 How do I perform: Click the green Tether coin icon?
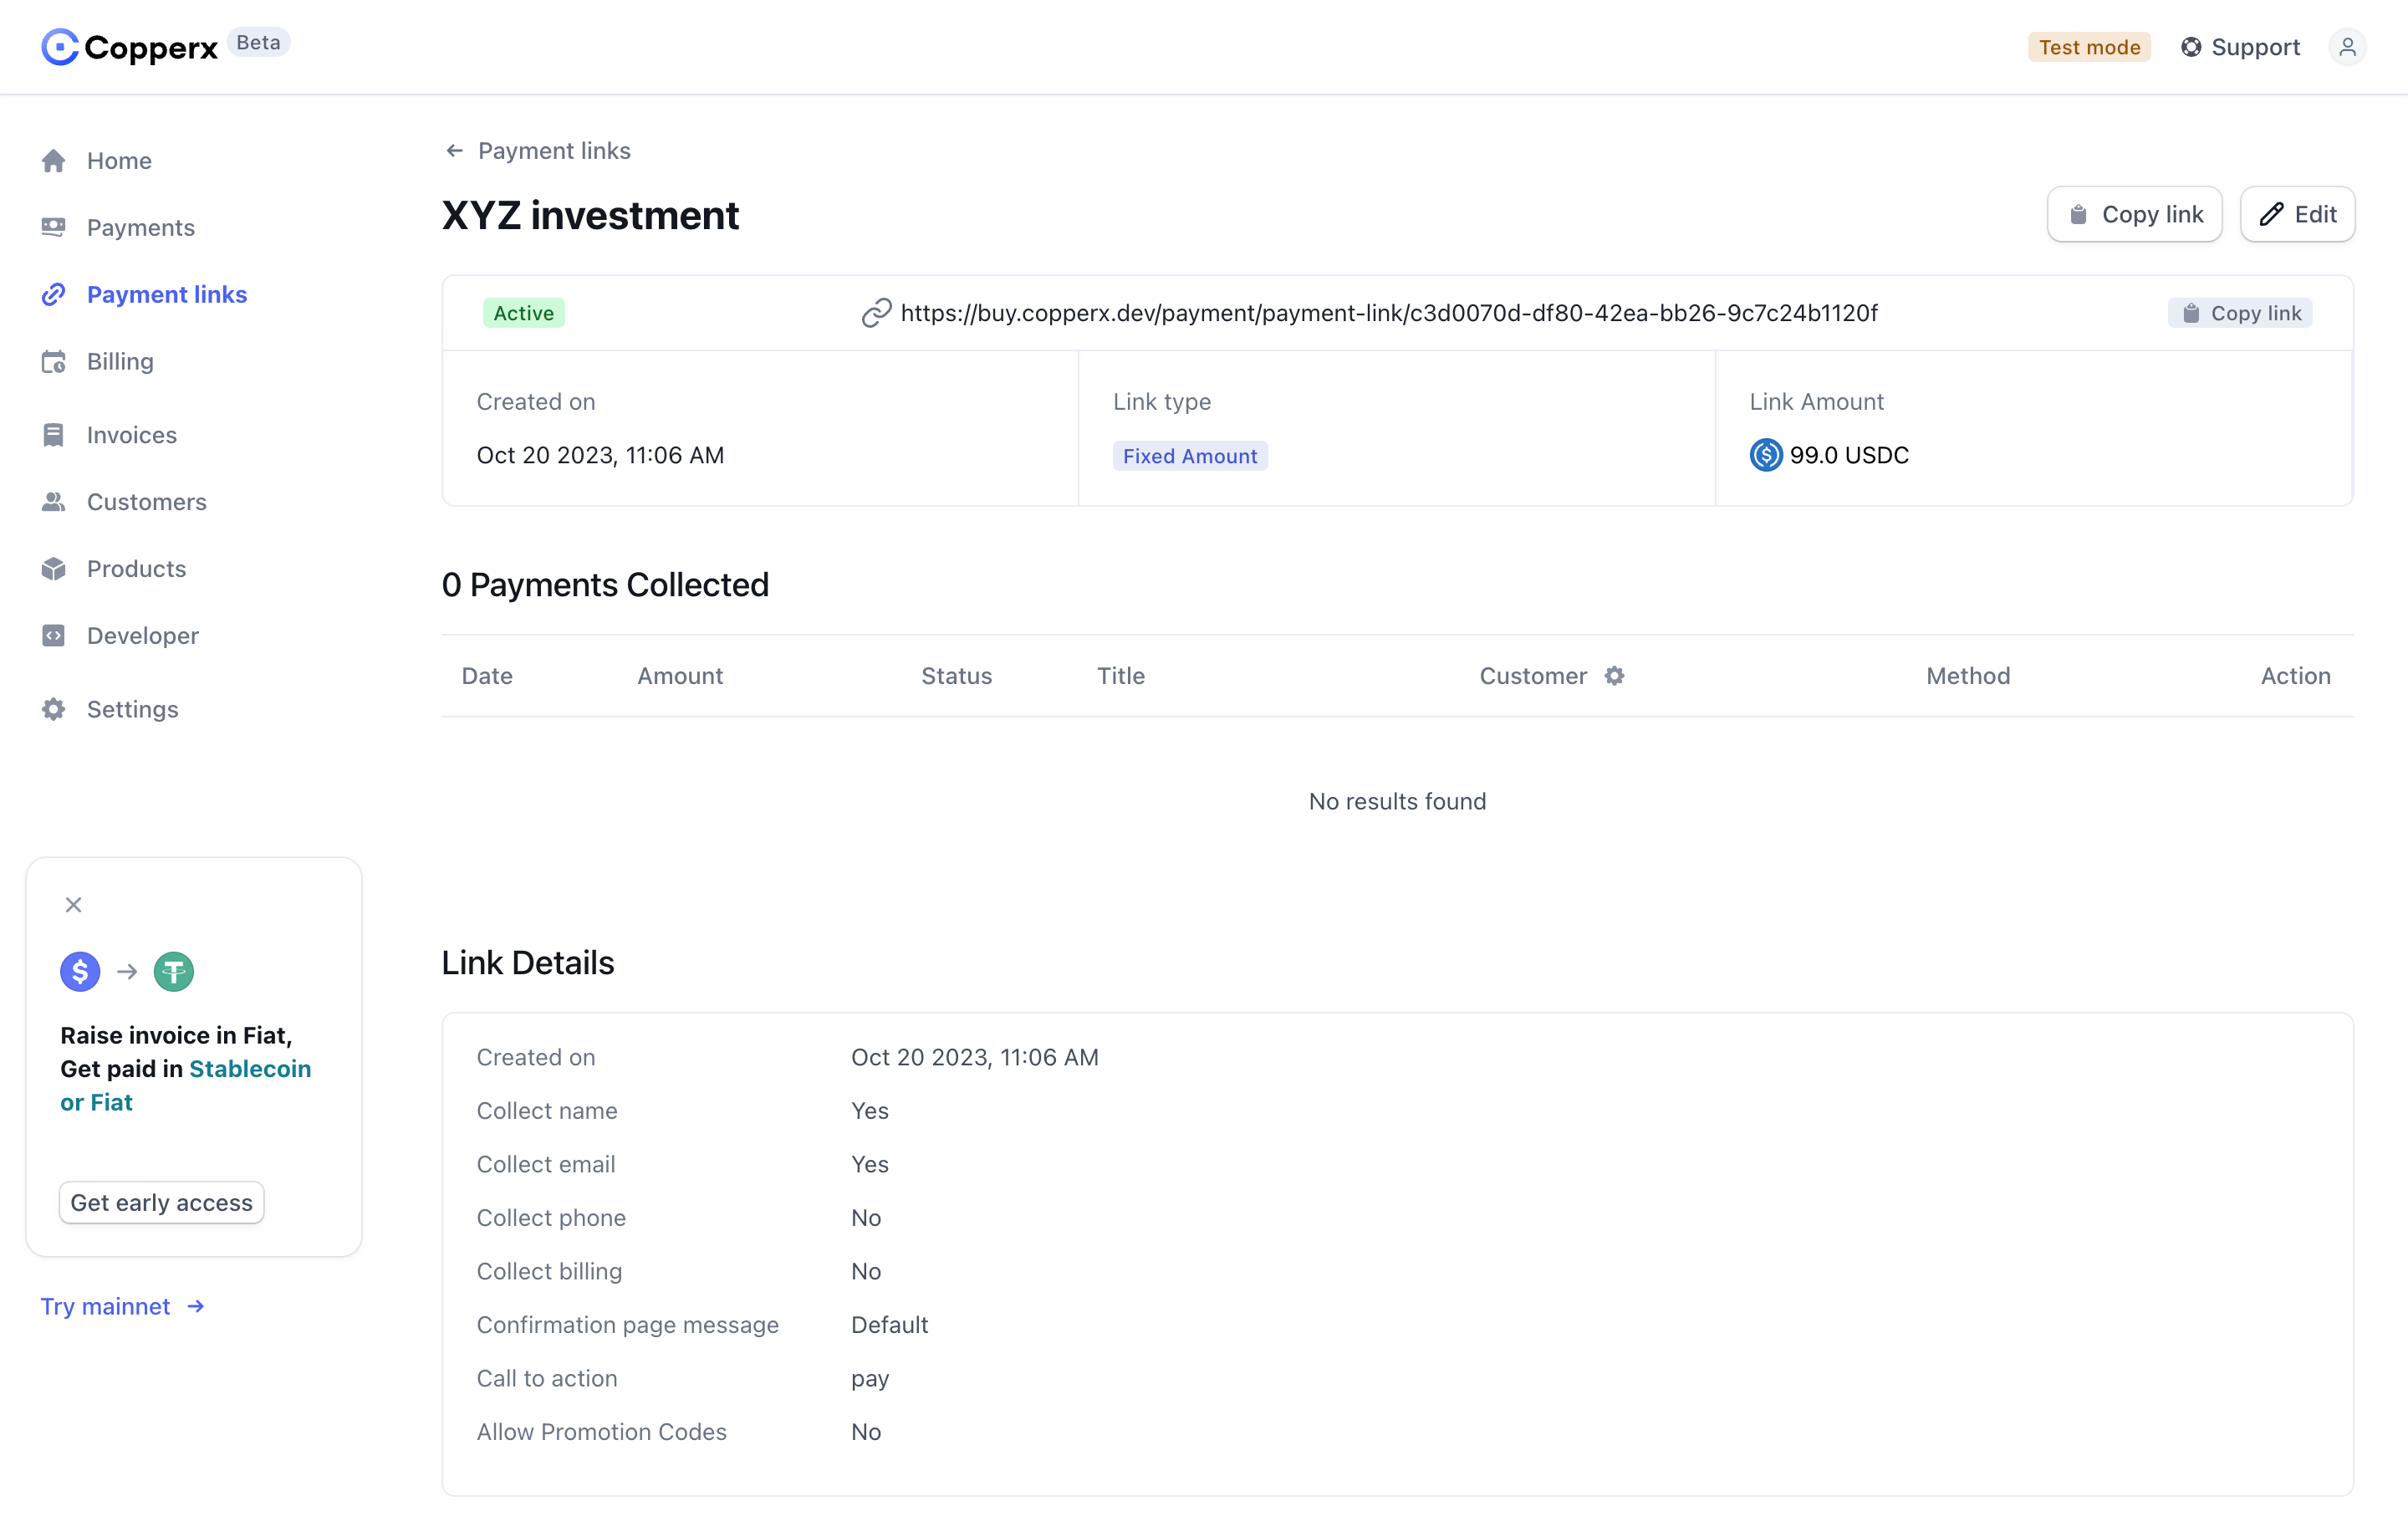click(x=174, y=972)
